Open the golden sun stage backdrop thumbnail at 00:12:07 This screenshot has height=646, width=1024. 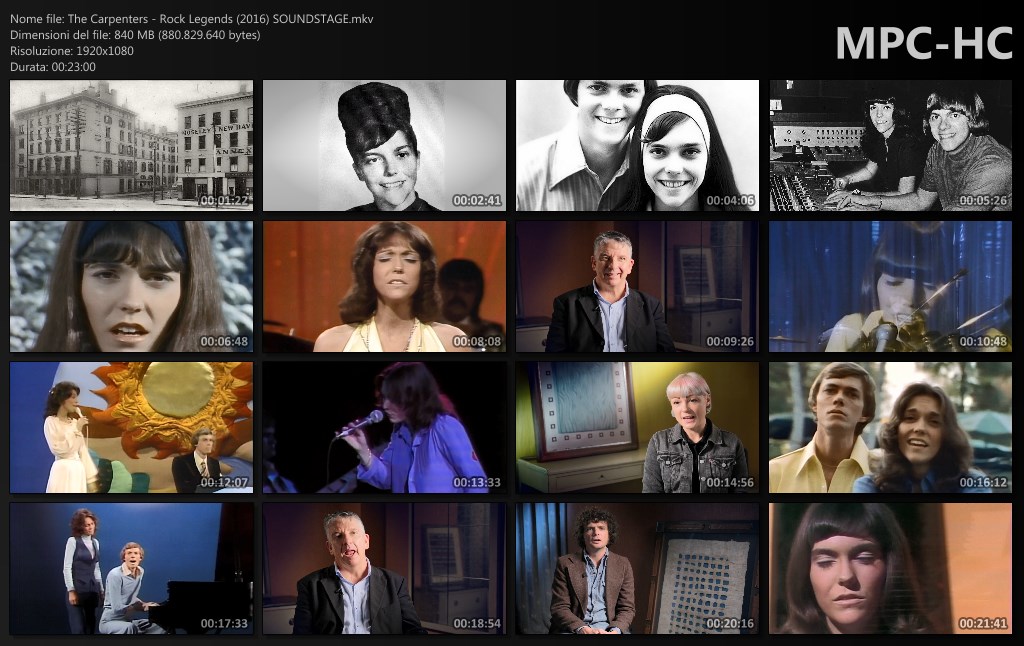(131, 428)
